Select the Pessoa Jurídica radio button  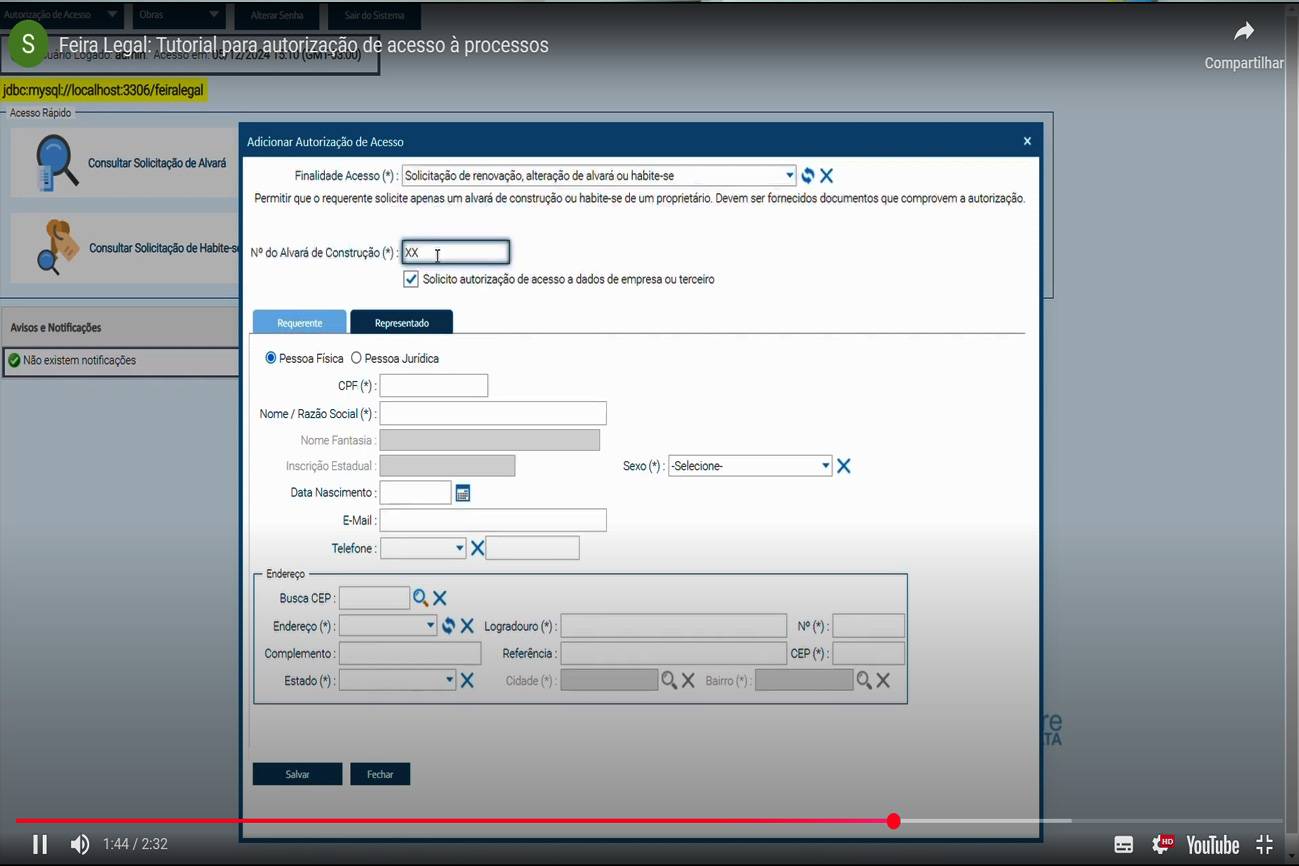coord(356,358)
